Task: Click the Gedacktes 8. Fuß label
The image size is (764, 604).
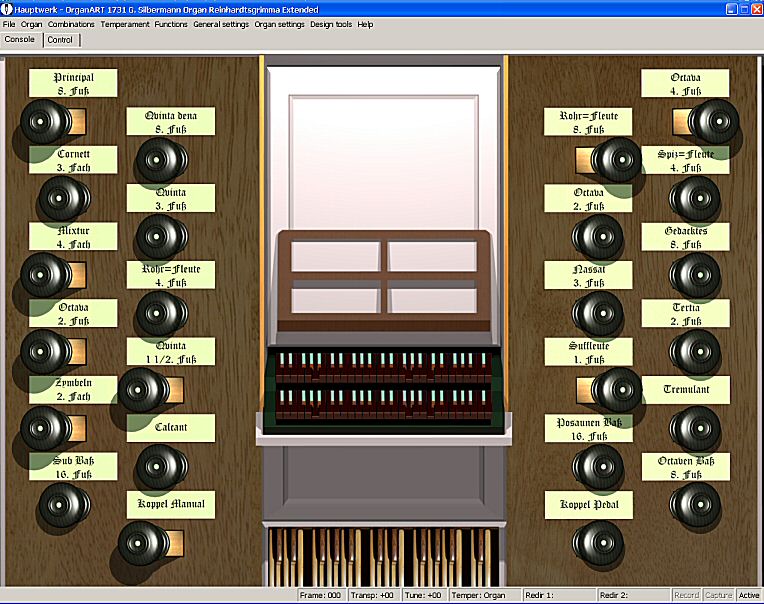Action: (x=686, y=237)
